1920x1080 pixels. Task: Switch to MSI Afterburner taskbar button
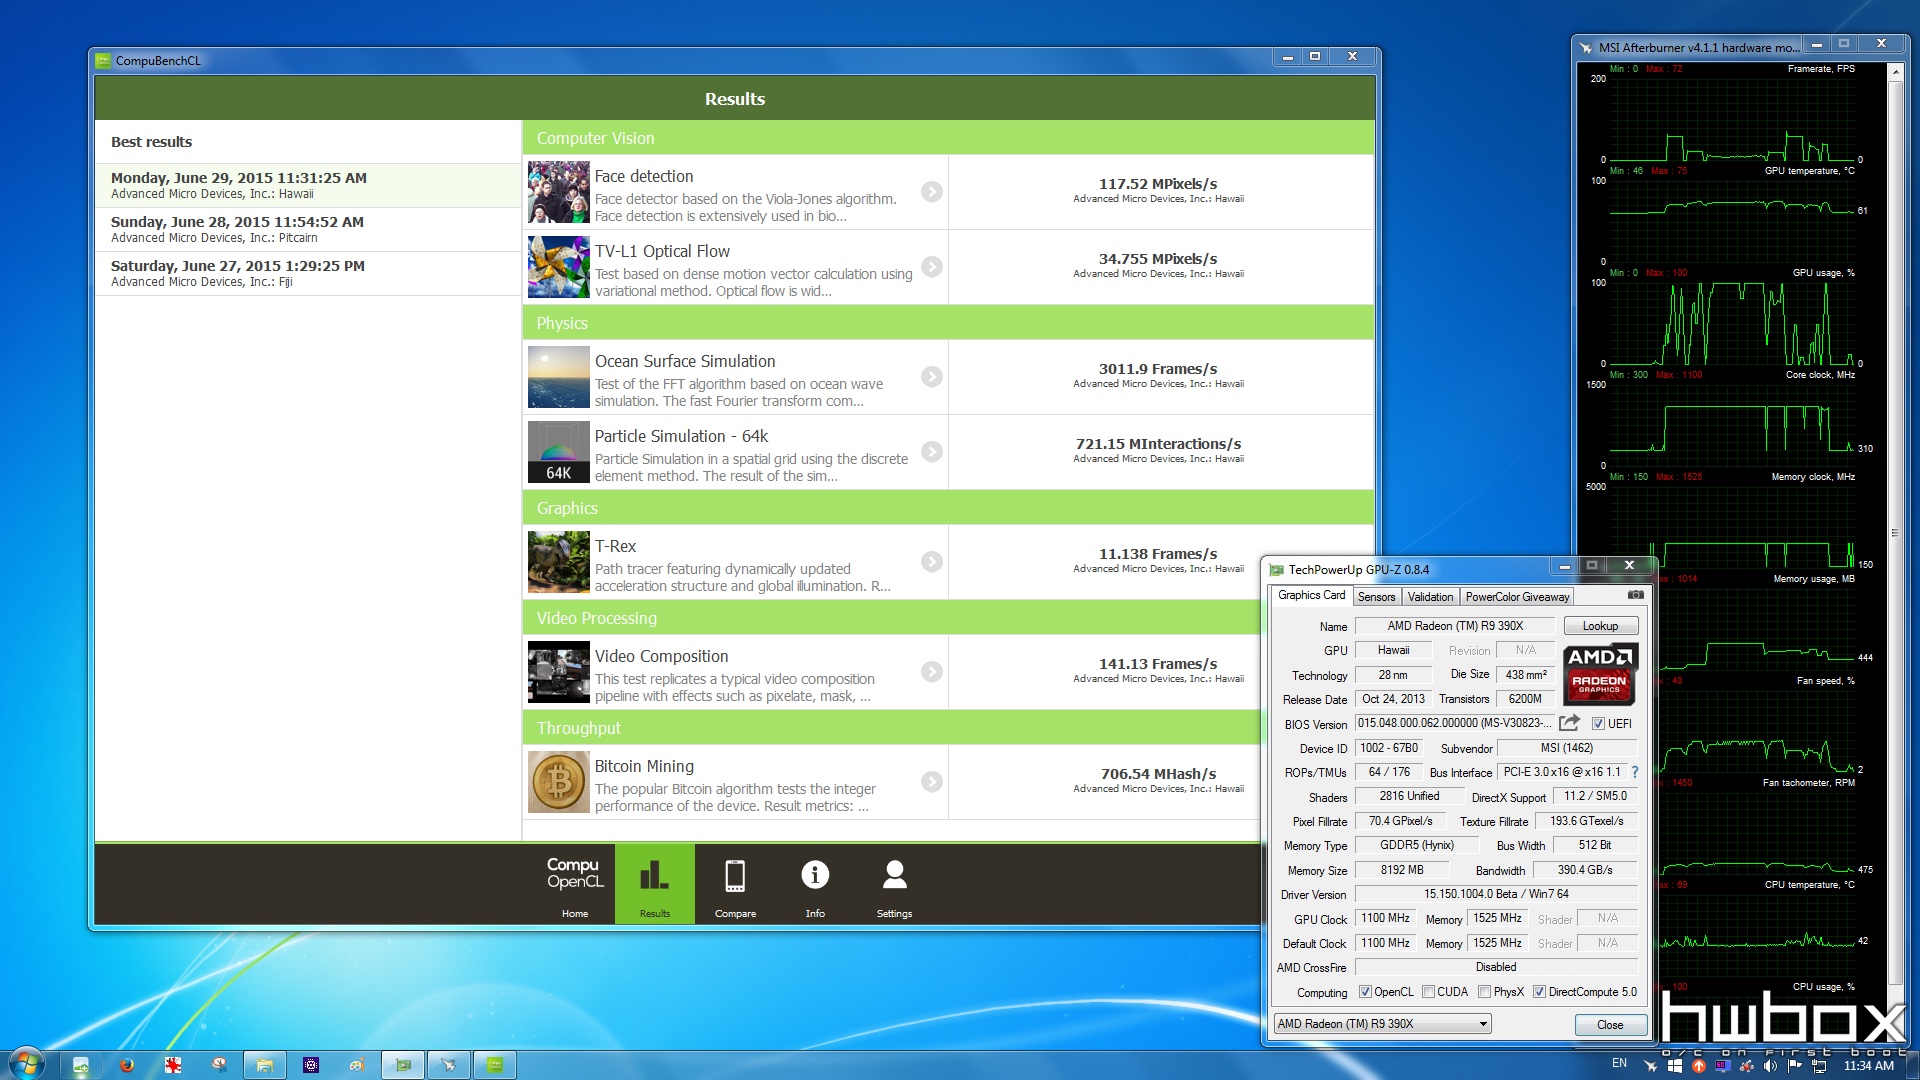point(449,1065)
